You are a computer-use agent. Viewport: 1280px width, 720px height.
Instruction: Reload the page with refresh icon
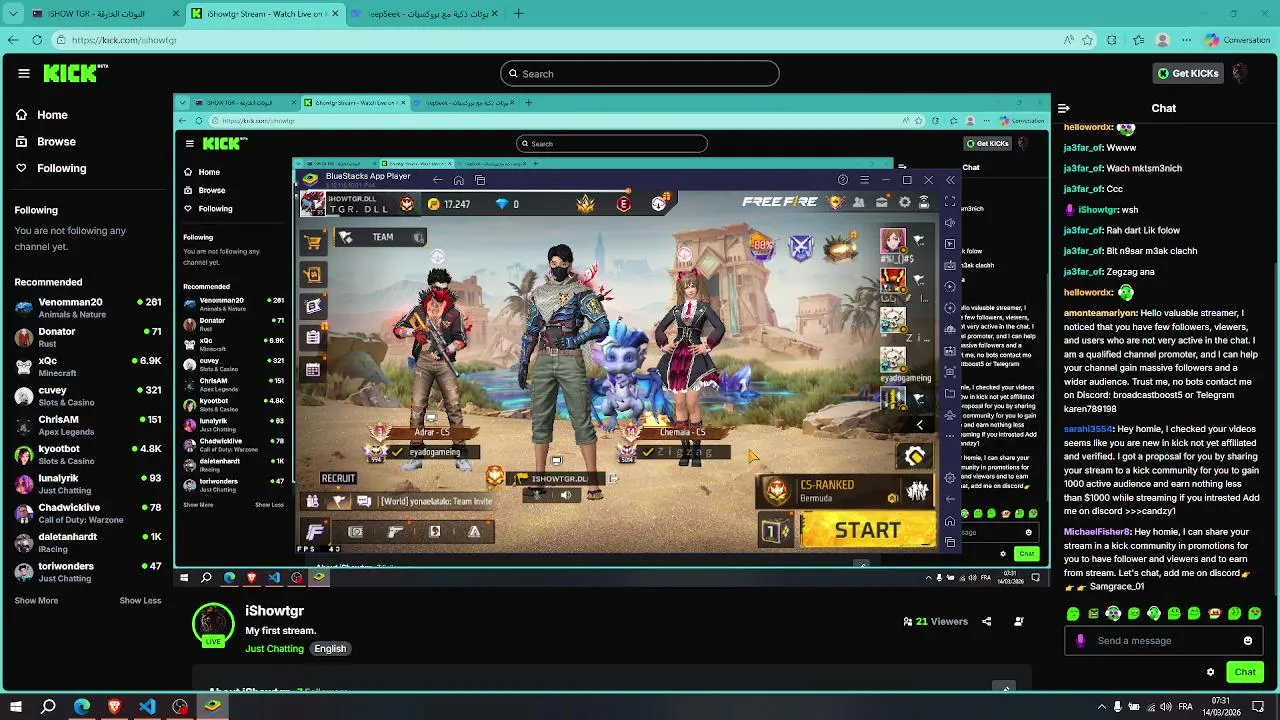pos(37,40)
